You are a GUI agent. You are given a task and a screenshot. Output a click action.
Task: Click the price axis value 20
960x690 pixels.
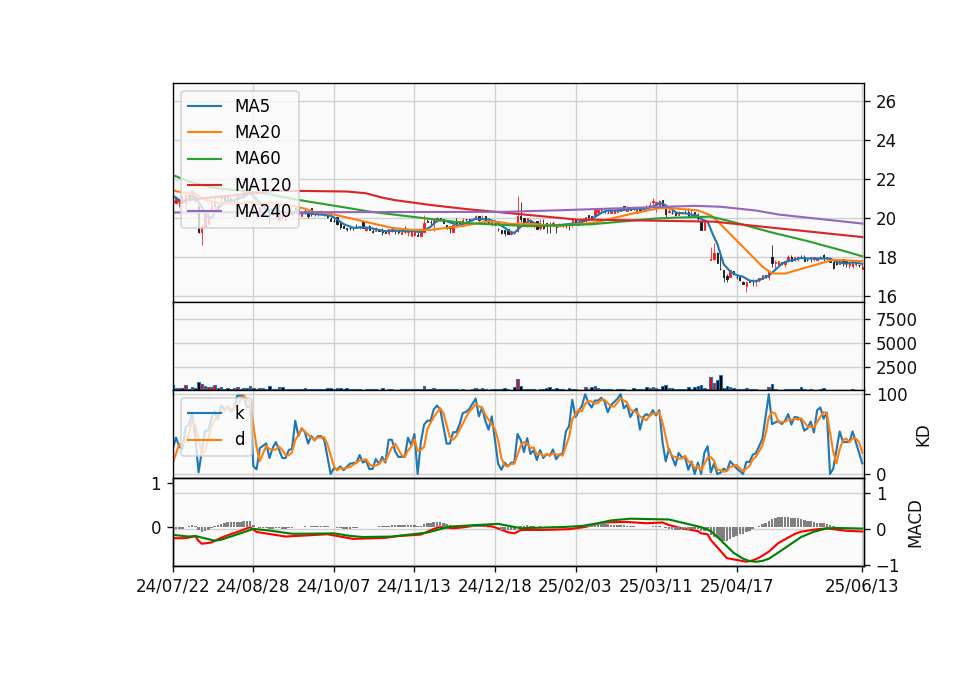[885, 219]
